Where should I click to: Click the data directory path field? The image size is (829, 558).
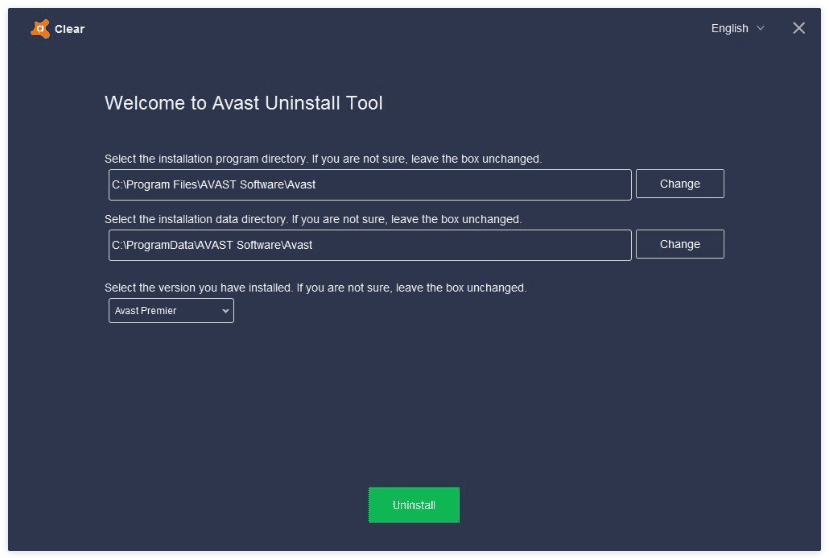coord(370,245)
